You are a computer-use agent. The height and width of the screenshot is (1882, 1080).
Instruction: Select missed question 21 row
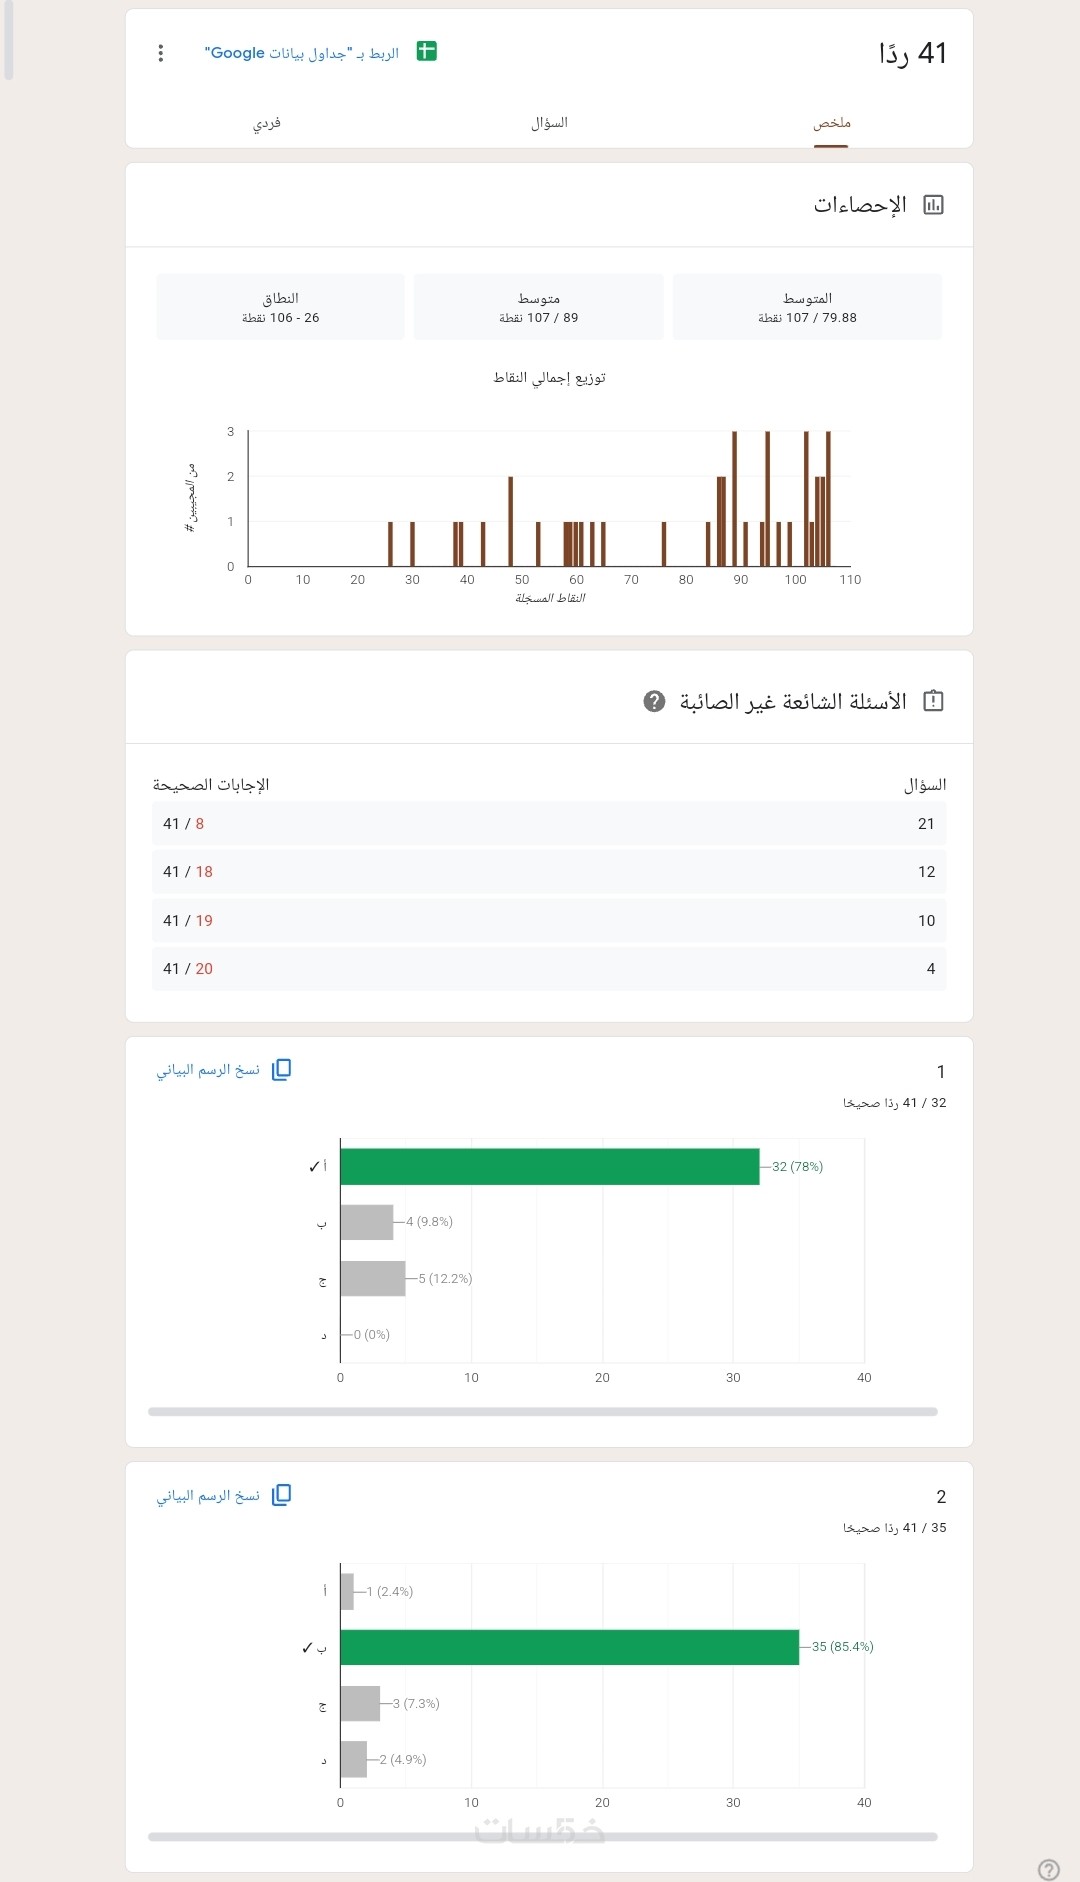(549, 824)
